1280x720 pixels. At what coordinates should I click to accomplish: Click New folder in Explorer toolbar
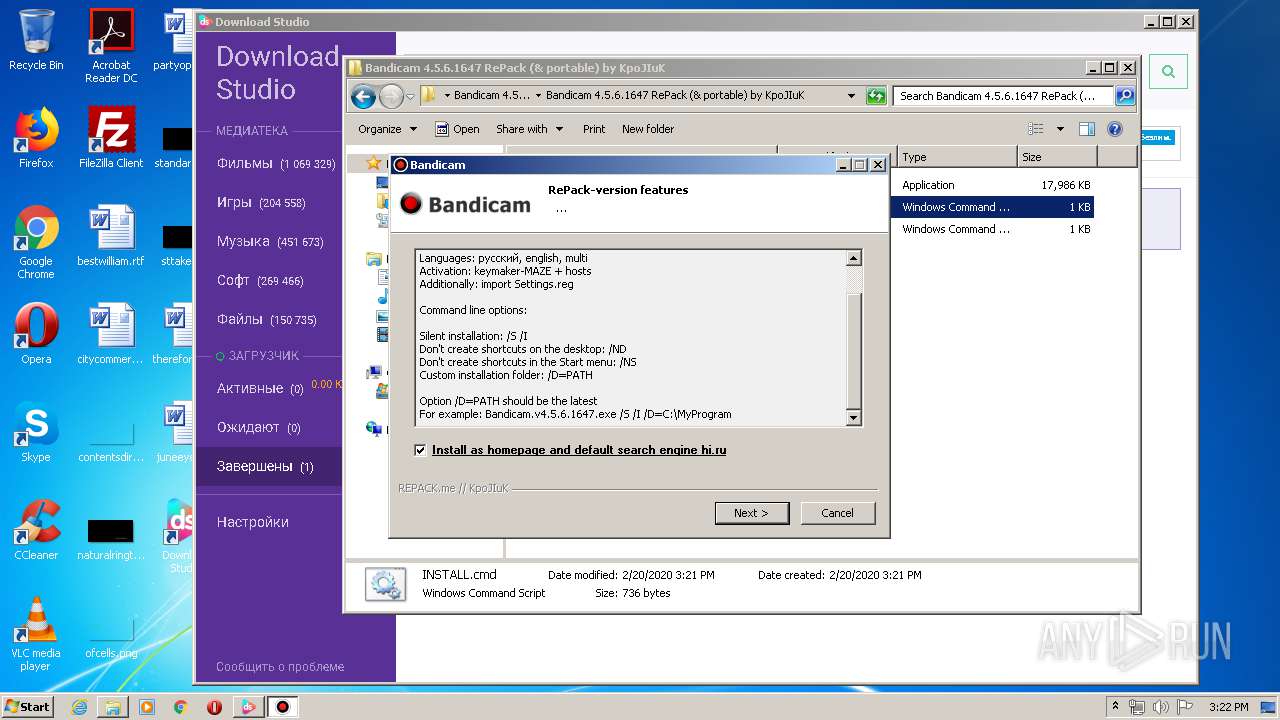648,129
